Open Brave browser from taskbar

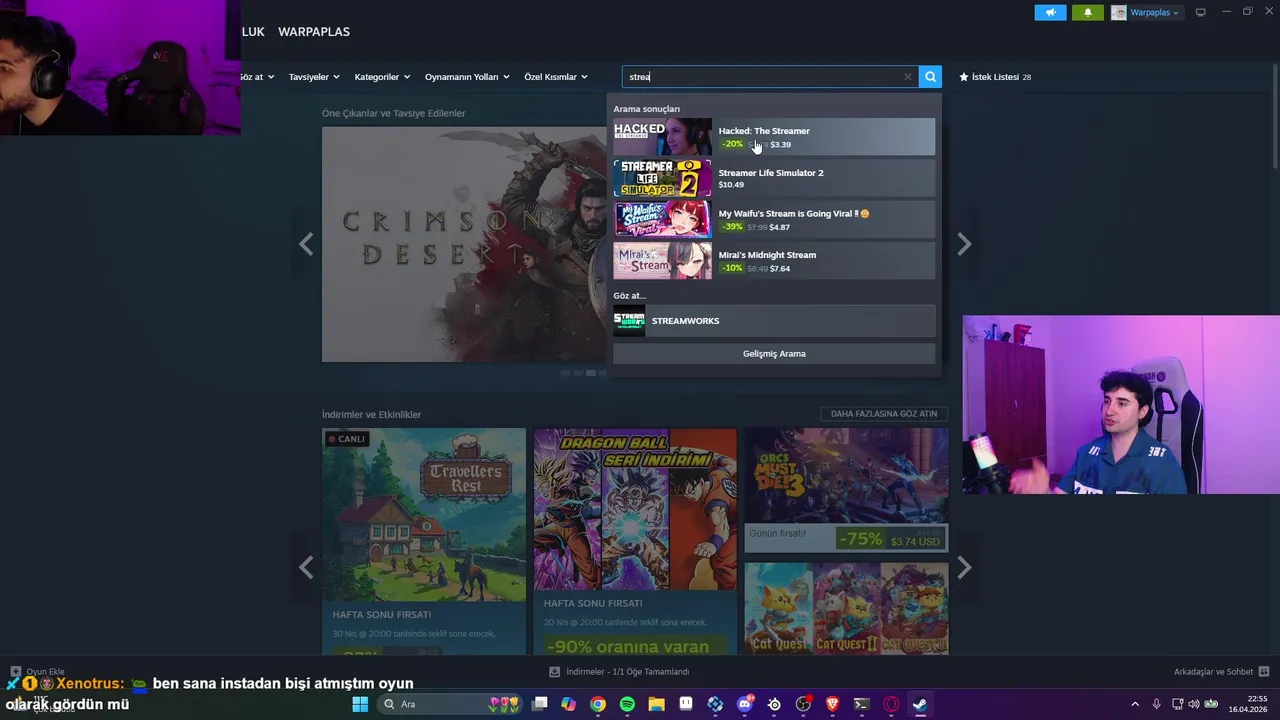(832, 704)
